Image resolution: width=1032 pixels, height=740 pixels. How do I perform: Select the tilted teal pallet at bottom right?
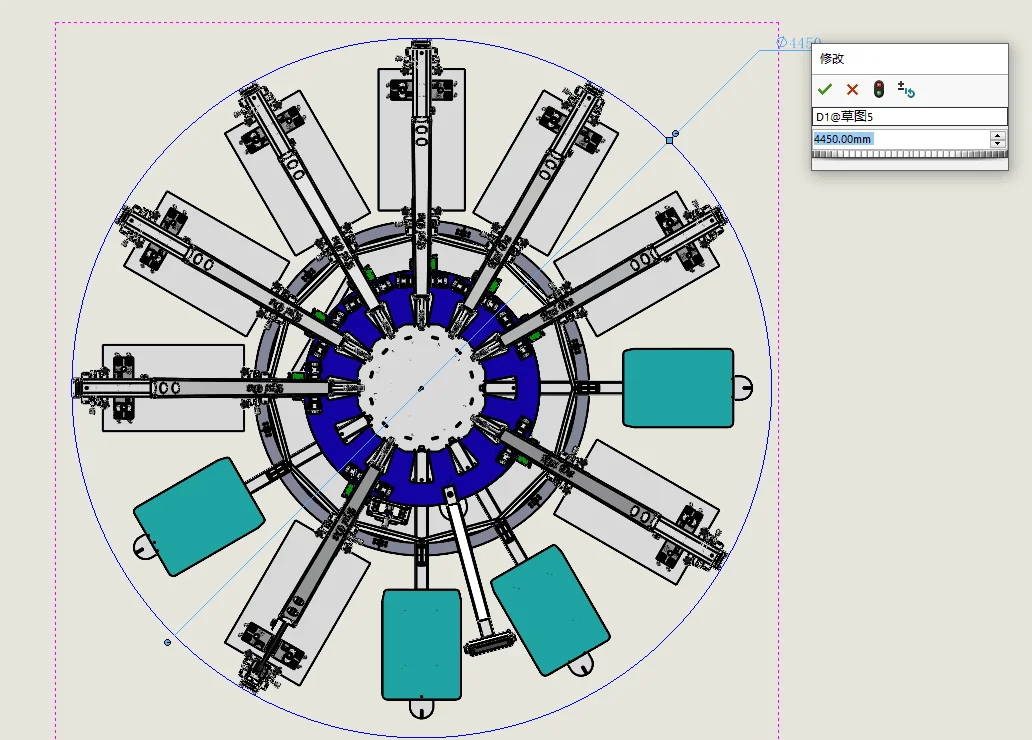pyautogui.click(x=549, y=610)
